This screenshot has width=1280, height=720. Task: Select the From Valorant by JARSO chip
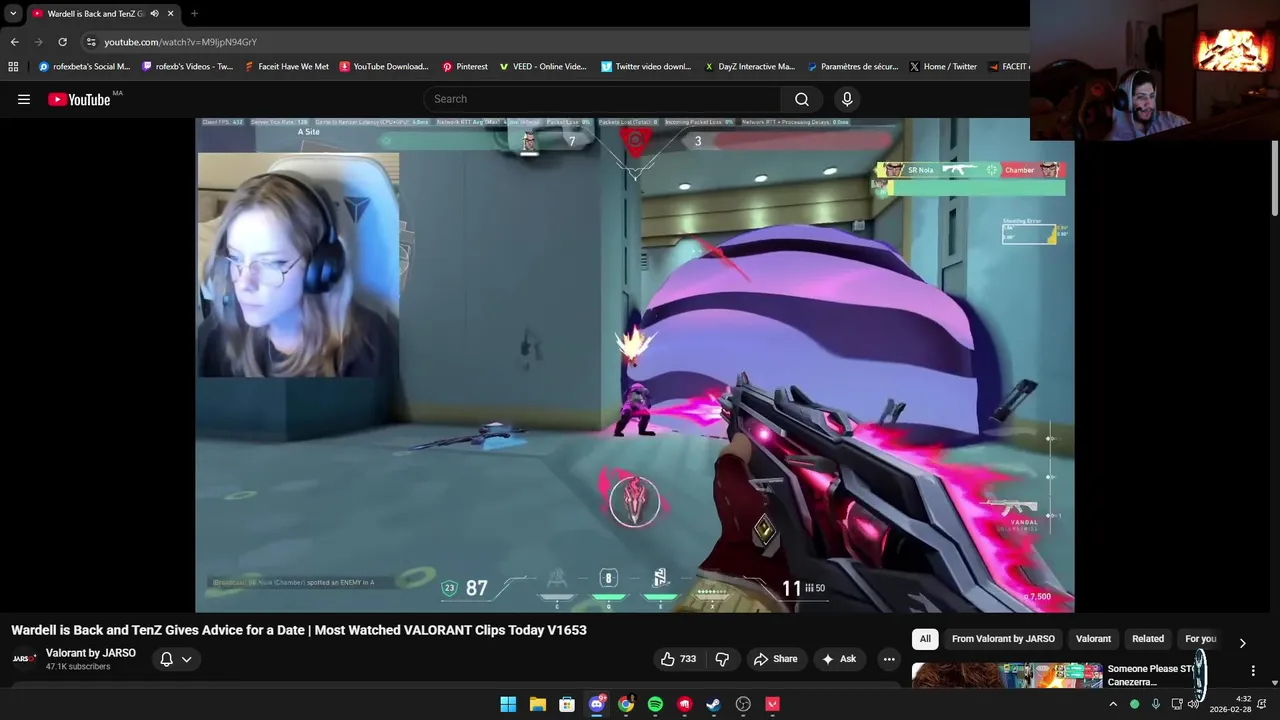[1003, 639]
